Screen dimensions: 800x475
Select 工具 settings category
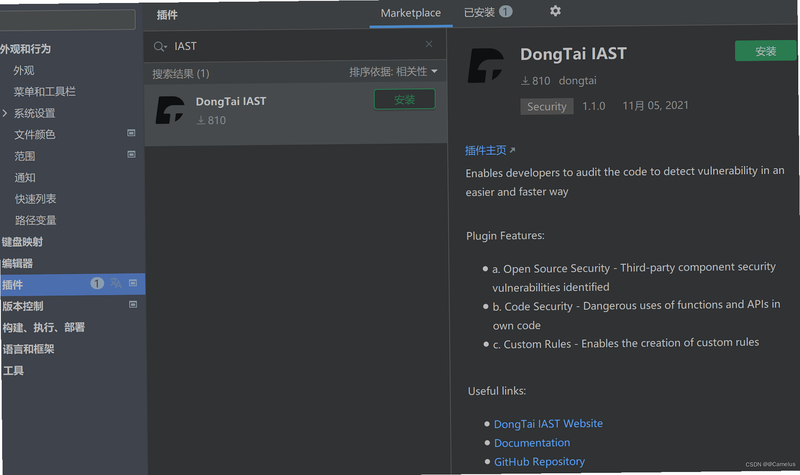[x=13, y=370]
